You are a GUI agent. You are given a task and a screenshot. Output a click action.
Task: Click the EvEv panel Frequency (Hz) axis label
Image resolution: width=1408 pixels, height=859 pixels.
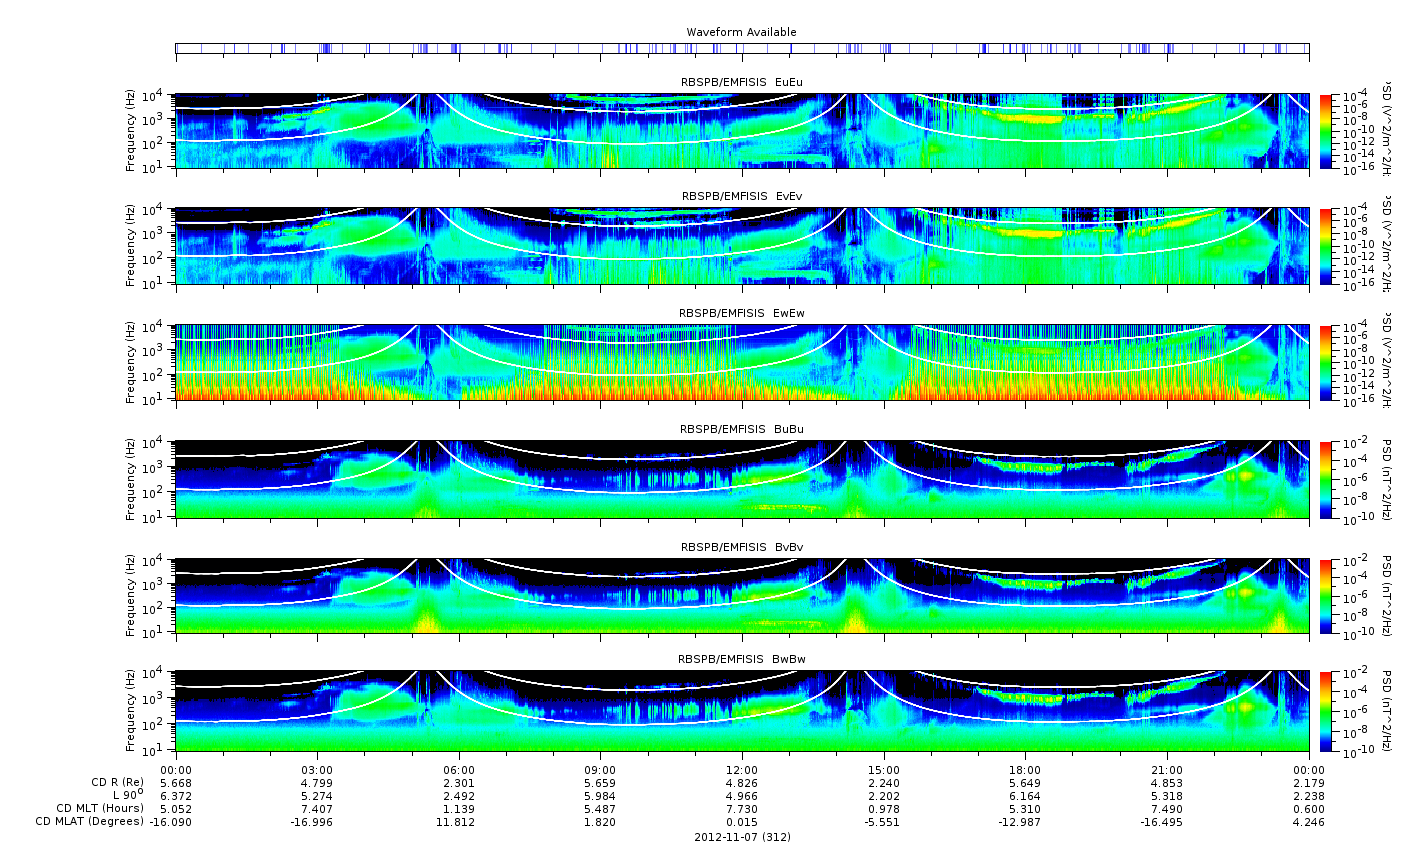(x=130, y=246)
